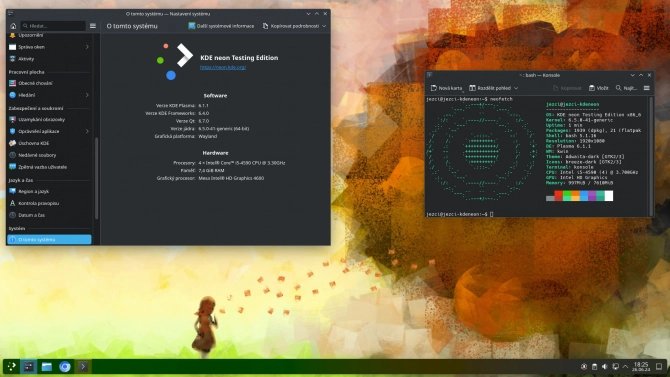Screen dimensions: 670x377
Task: Click the System Settings sidebar scrollbar
Action: (x=96, y=177)
